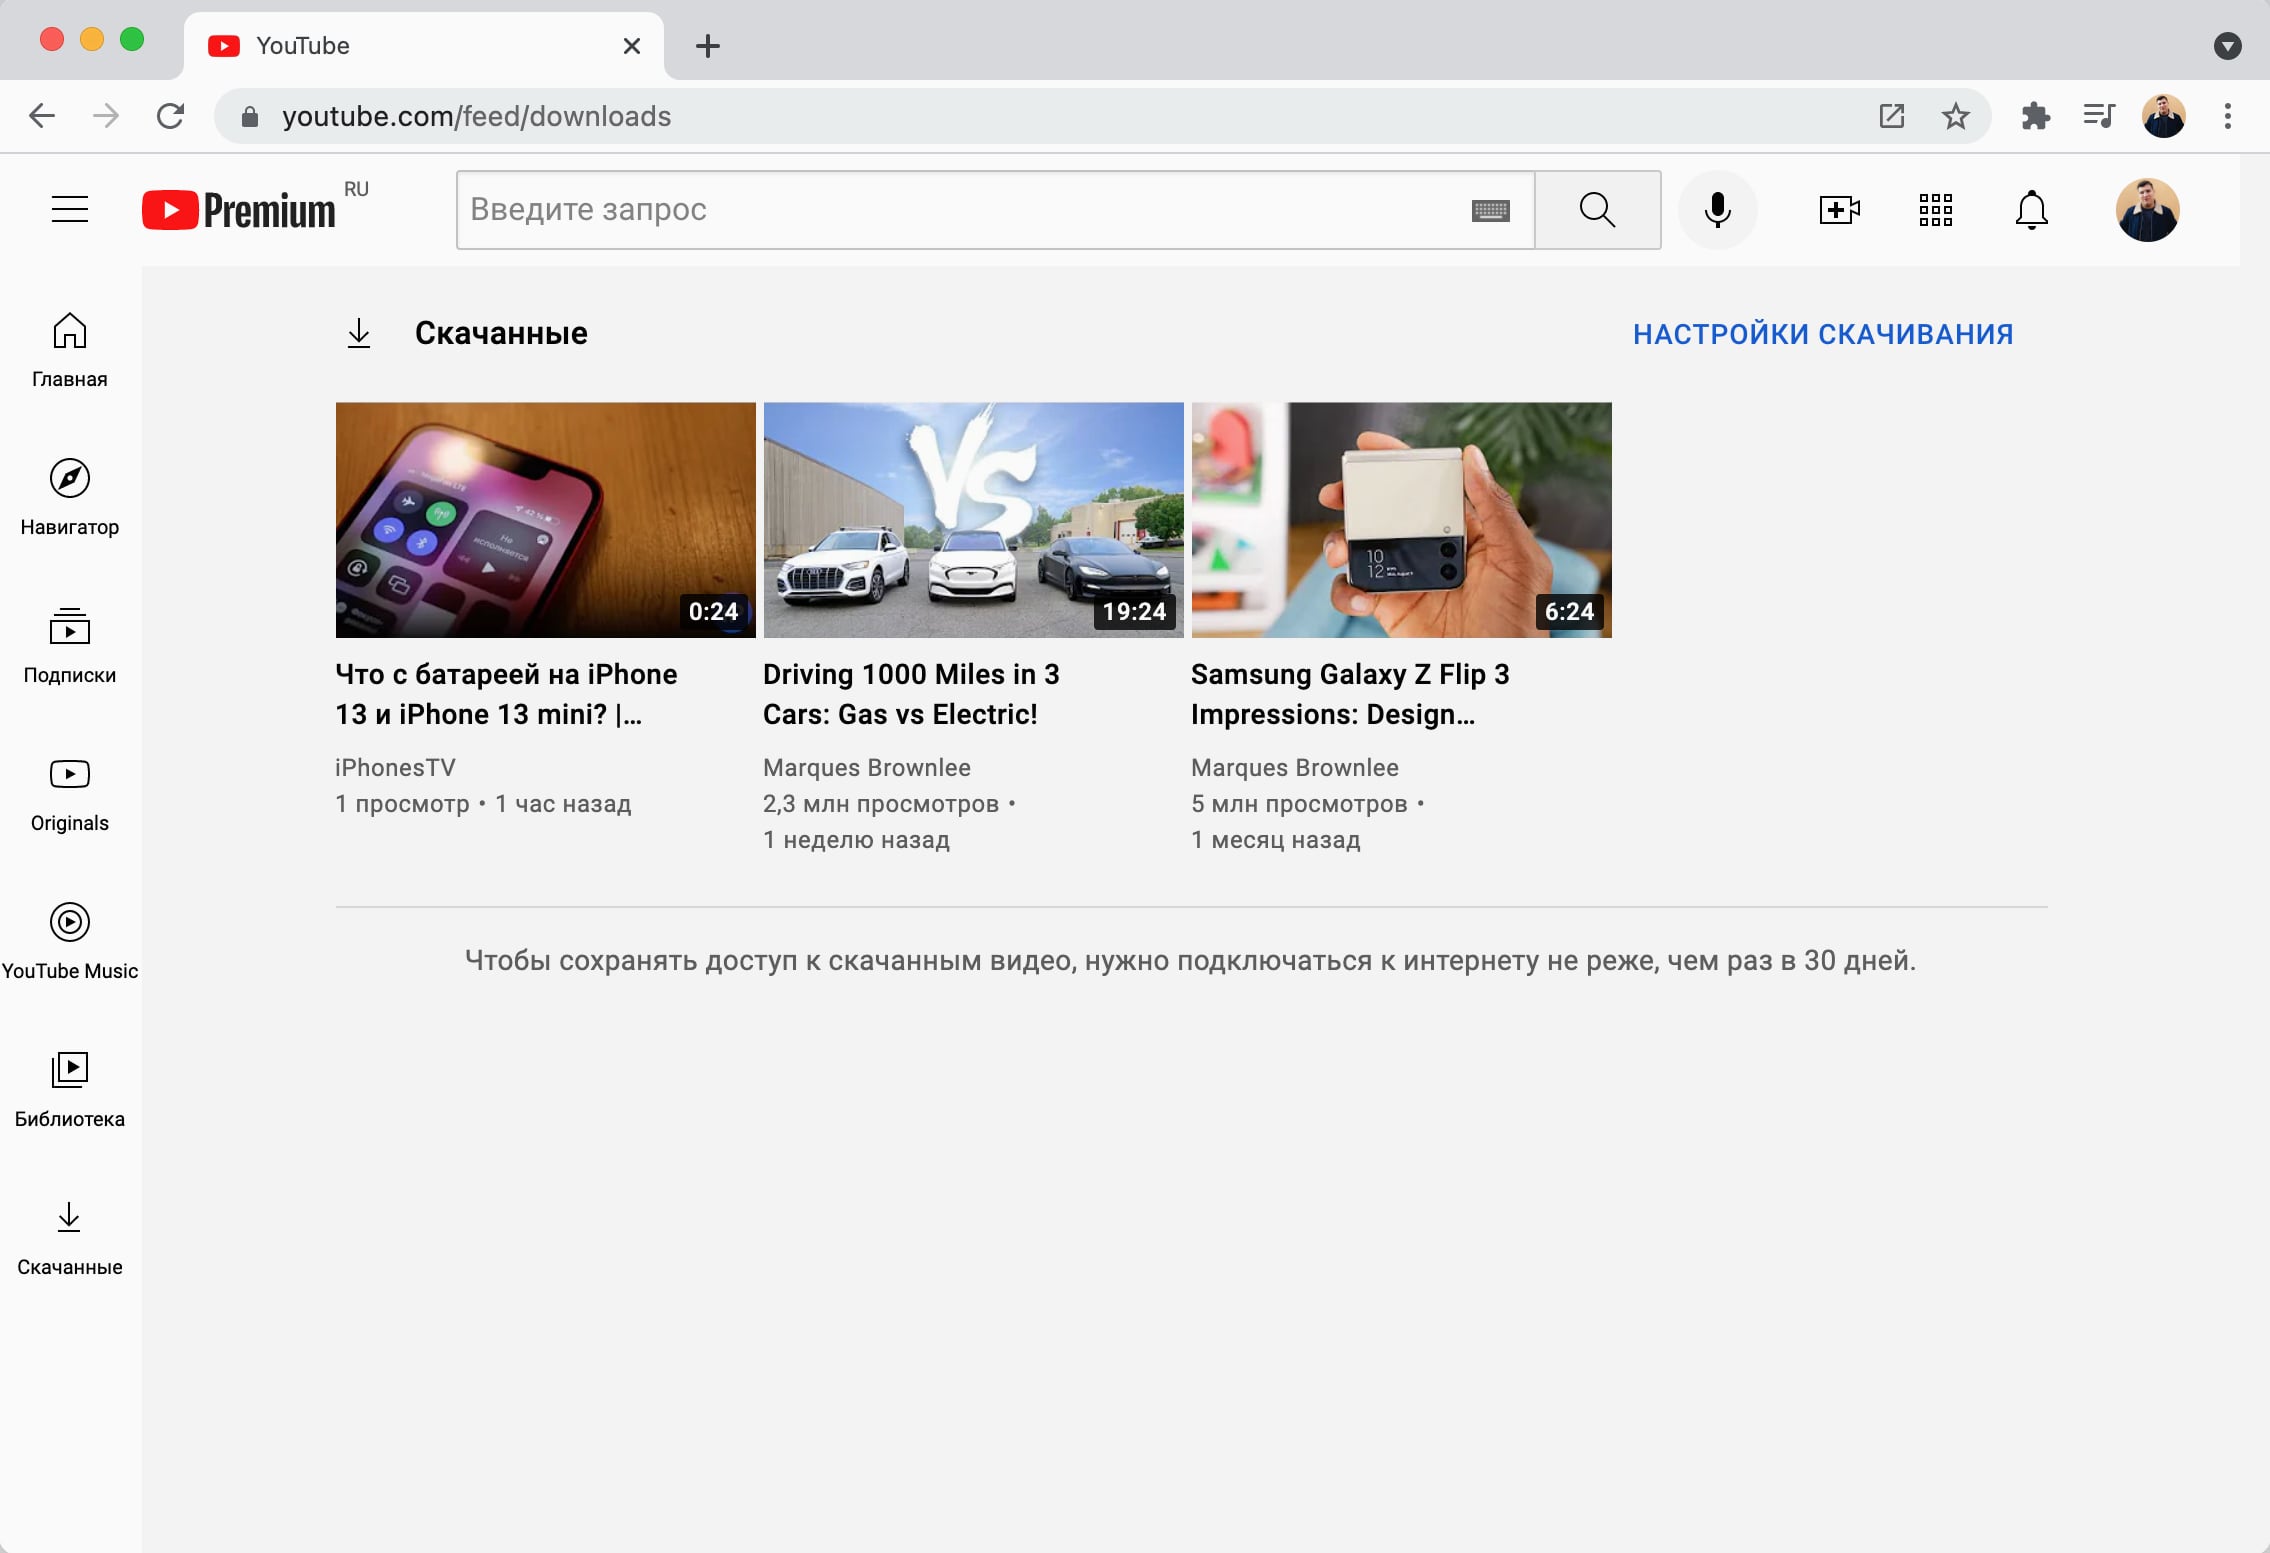Click the notifications bell icon
Screen dimensions: 2270x1553
coord(2032,209)
